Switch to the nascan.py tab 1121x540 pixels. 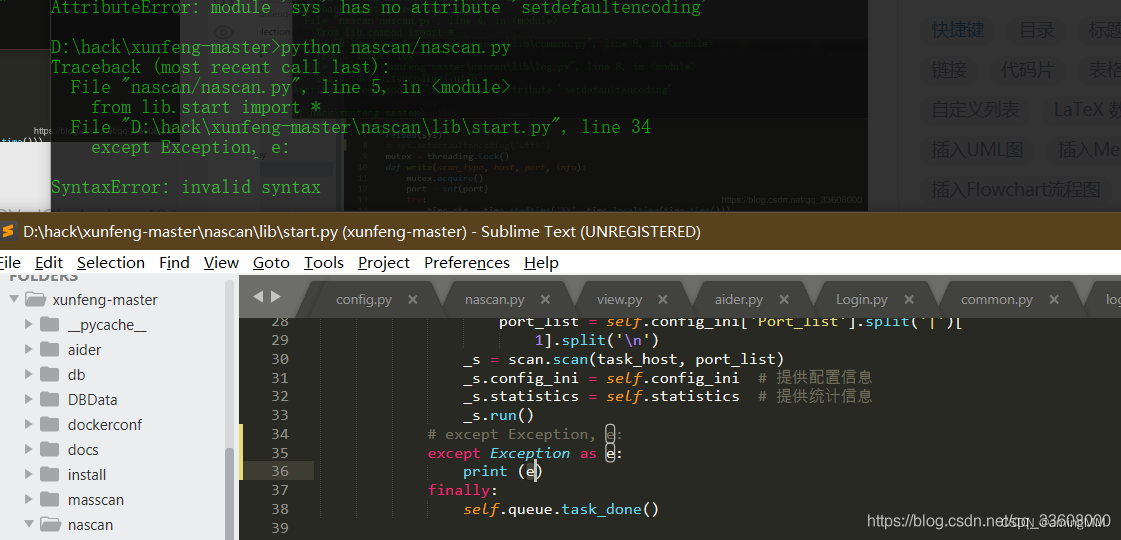[495, 300]
